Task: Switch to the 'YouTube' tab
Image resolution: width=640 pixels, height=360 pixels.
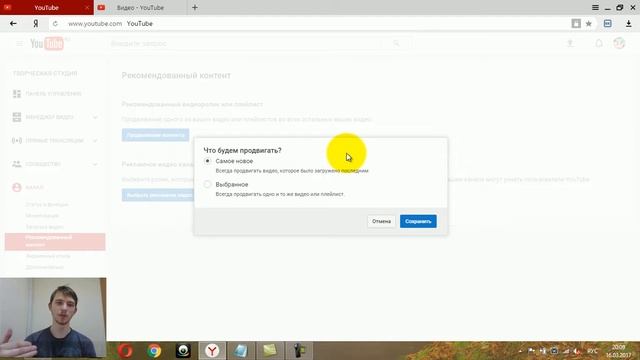Action: (x=47, y=7)
